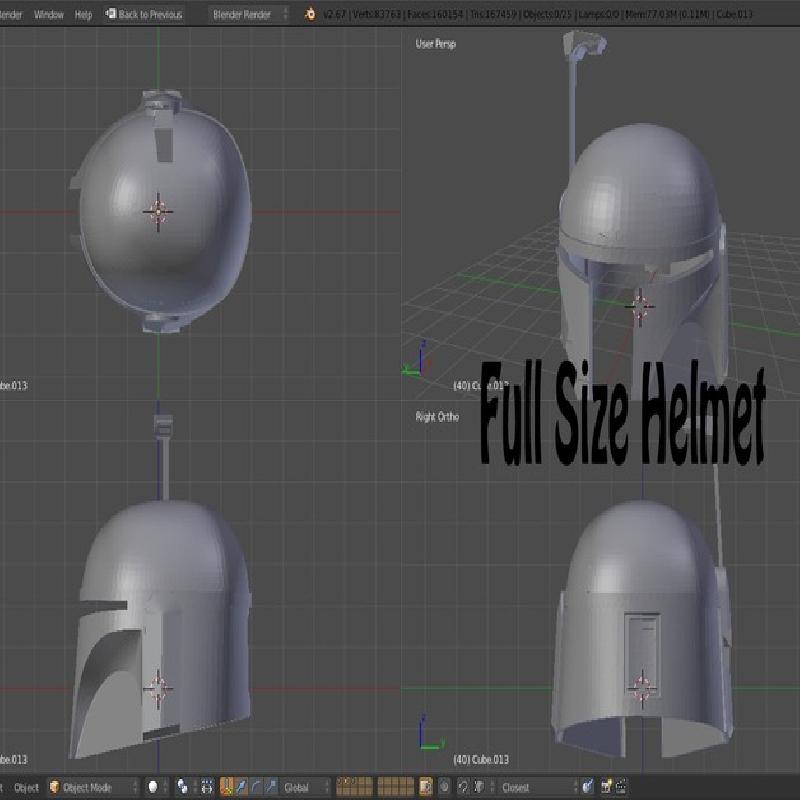Screen dimensions: 800x800
Task: Click the Back to Previous button
Action: coord(145,14)
